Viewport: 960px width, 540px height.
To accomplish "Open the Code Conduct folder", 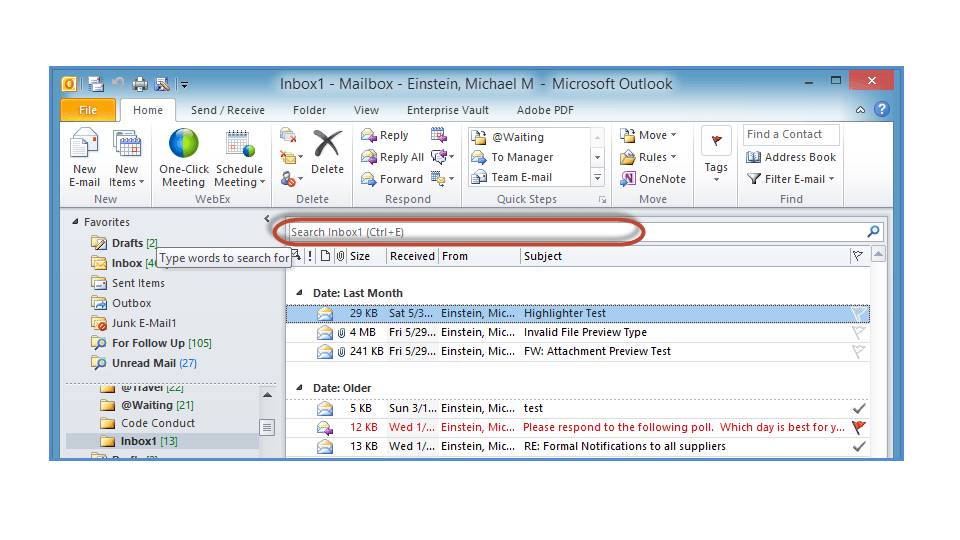I will pyautogui.click(x=148, y=423).
